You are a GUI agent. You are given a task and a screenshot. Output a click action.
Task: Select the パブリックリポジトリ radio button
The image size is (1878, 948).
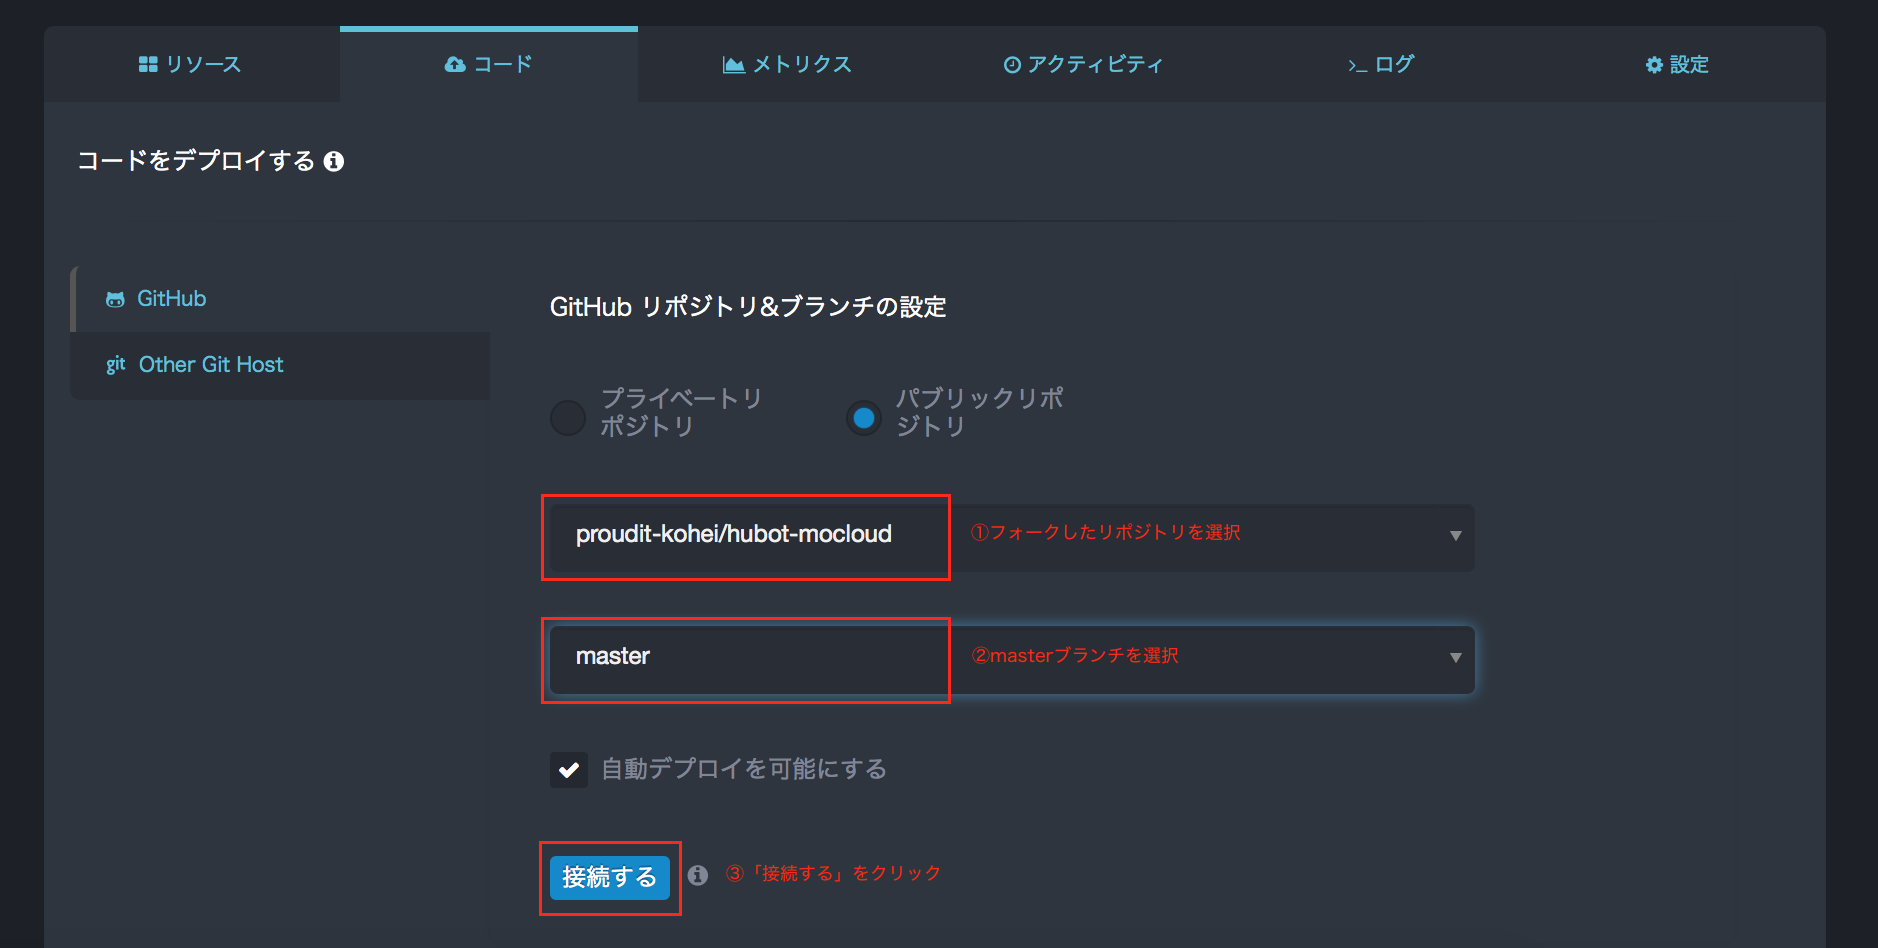863,417
